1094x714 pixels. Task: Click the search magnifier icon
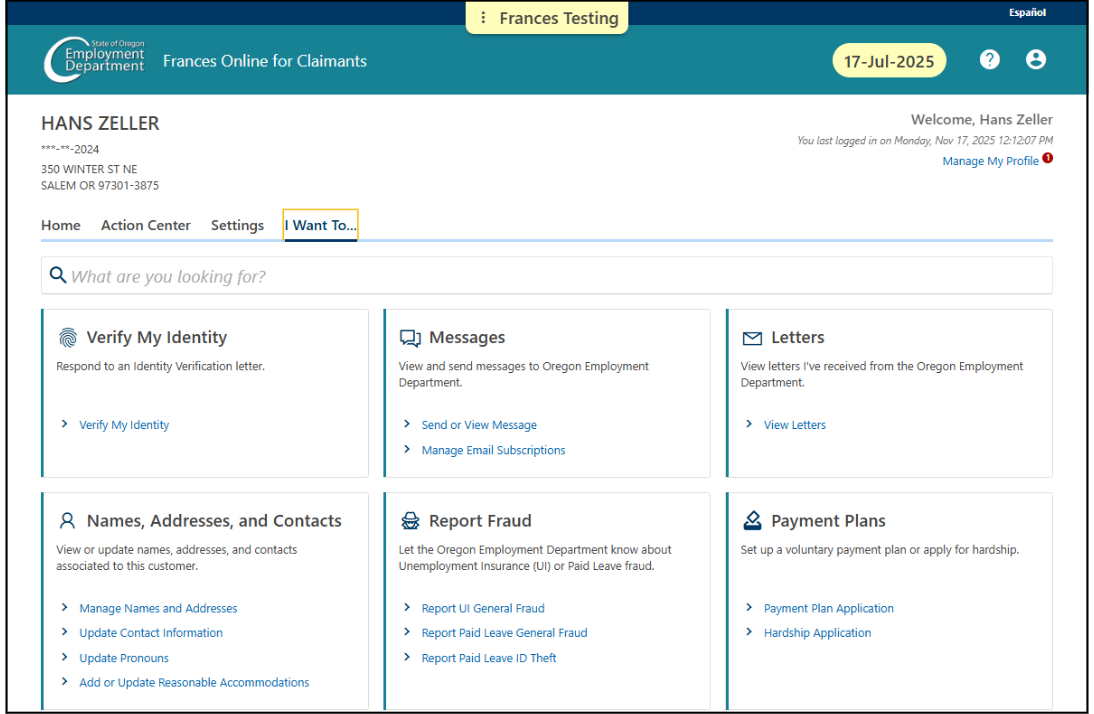(58, 275)
